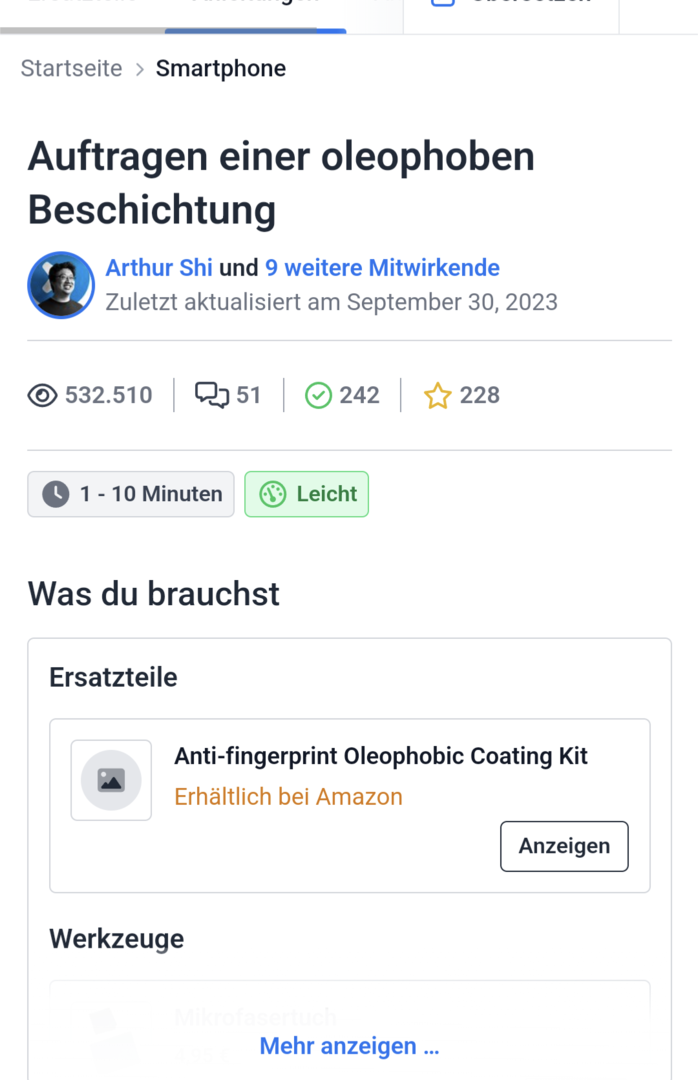
Task: Follow the Erhältlich bei Amazon link
Action: point(288,797)
